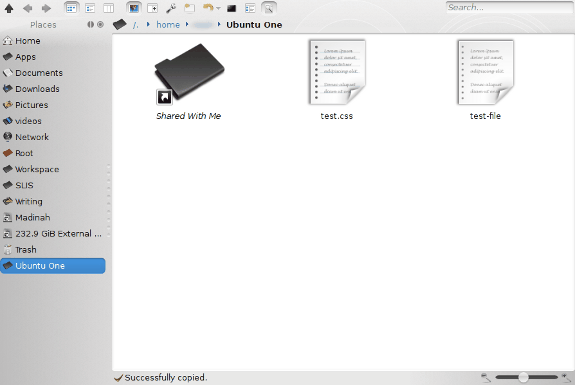The width and height of the screenshot is (575, 385).
Task: Close the Places panel
Action: click(x=100, y=25)
